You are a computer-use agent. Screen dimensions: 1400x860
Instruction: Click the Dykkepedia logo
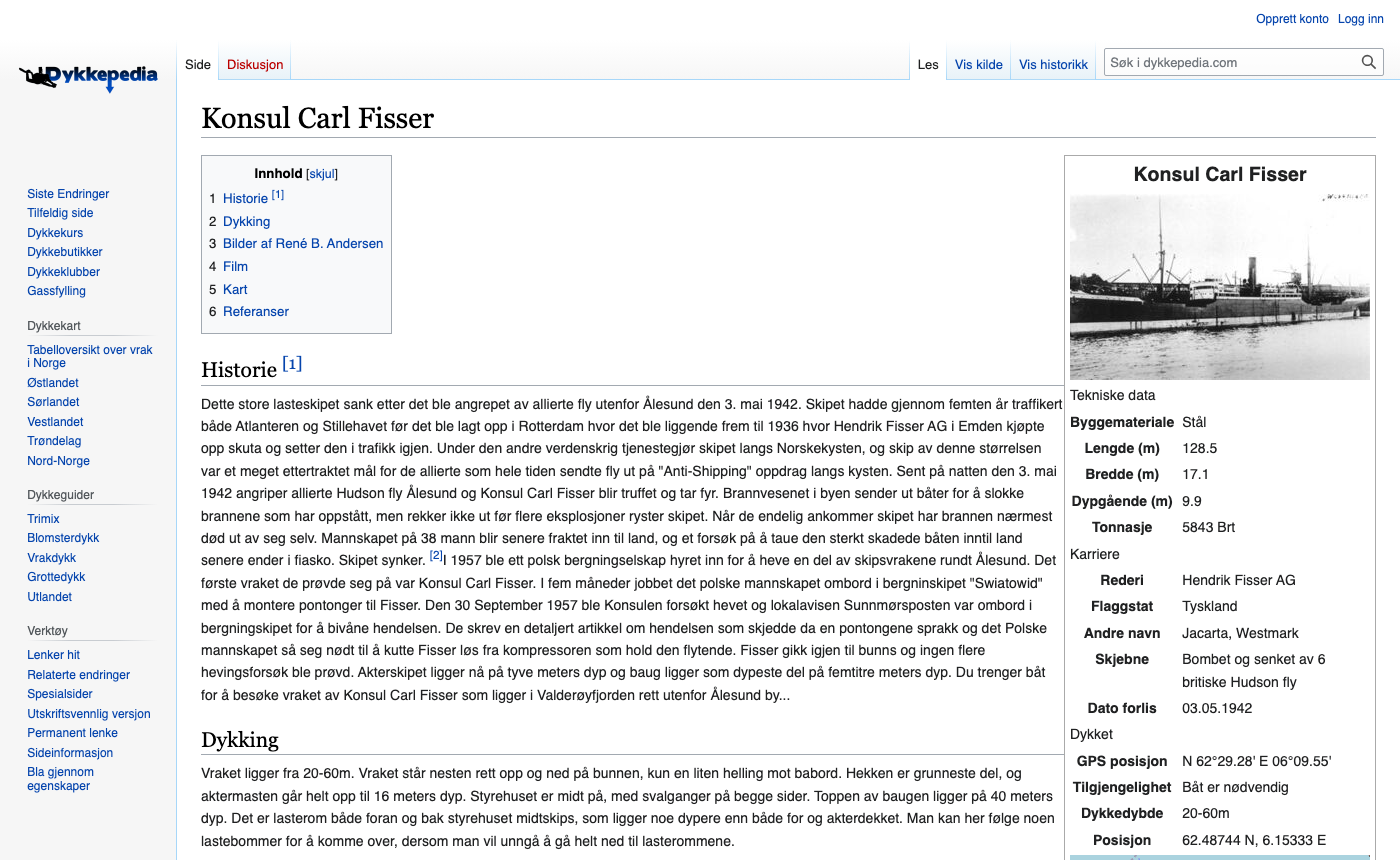coord(88,77)
